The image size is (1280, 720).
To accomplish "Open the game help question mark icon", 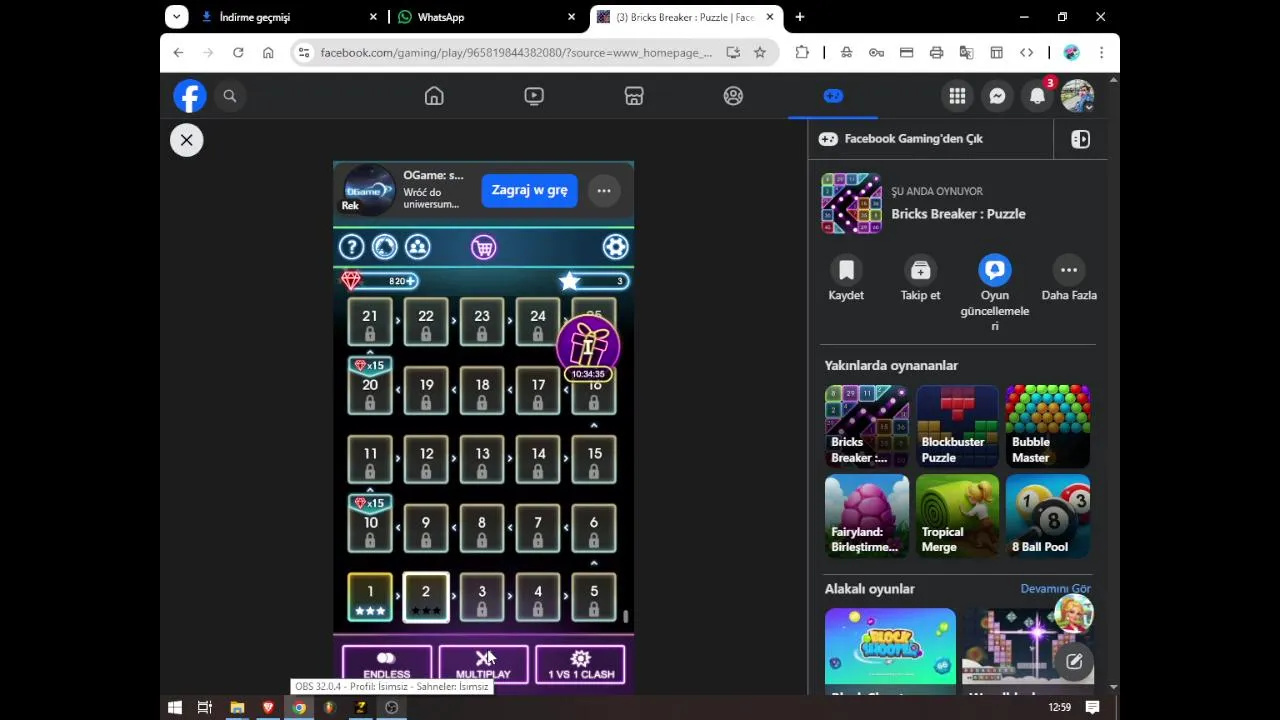I will (x=351, y=247).
